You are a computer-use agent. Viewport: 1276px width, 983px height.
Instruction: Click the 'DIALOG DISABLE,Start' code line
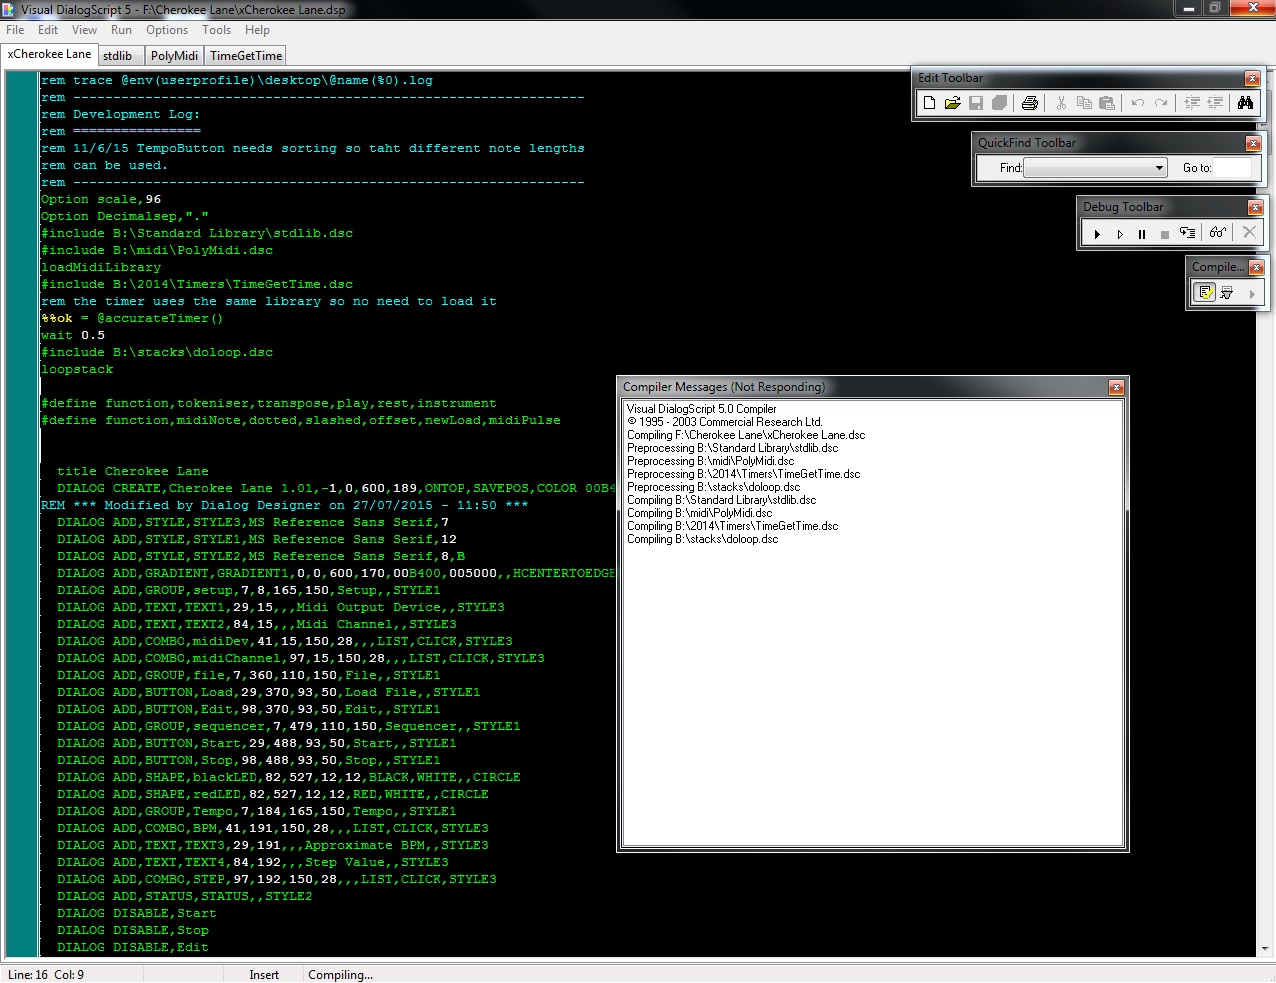coord(137,913)
